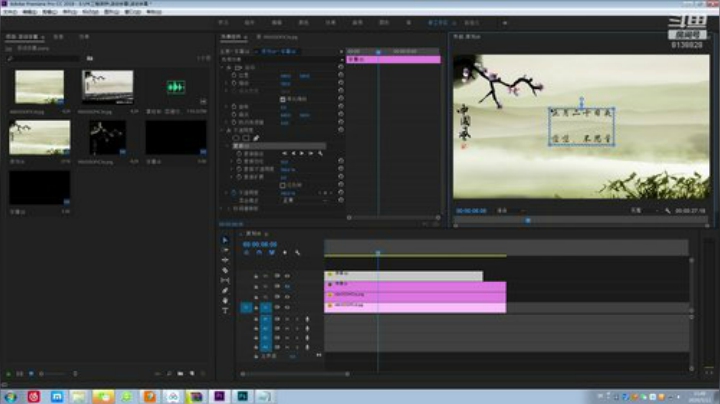Select the gray clip on top video track
This screenshot has height=404, width=720.
[x=404, y=275]
